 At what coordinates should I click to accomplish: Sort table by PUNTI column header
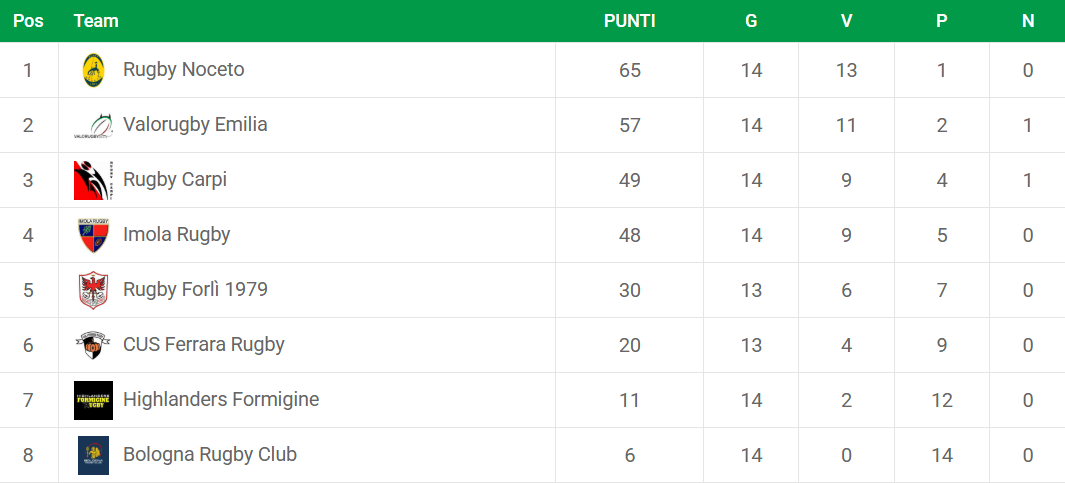(x=630, y=21)
